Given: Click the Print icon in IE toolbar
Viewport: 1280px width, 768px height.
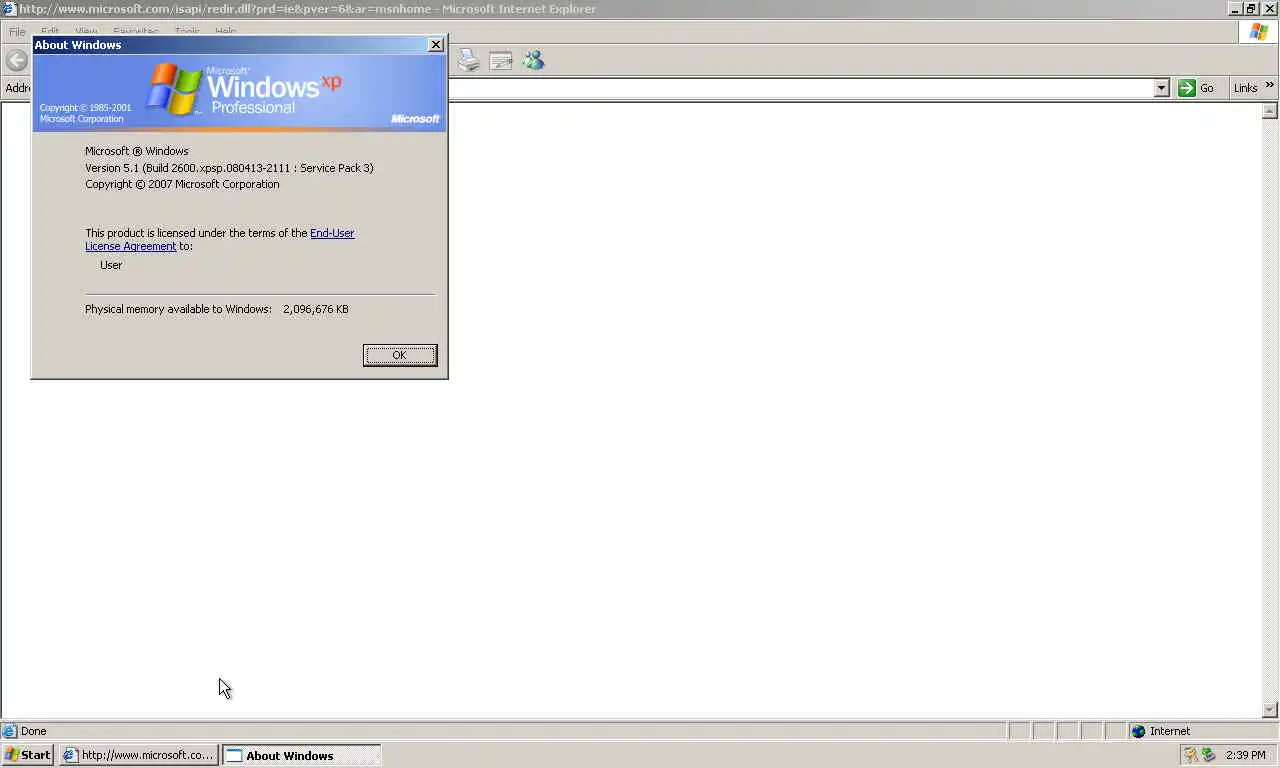Looking at the screenshot, I should pos(468,61).
